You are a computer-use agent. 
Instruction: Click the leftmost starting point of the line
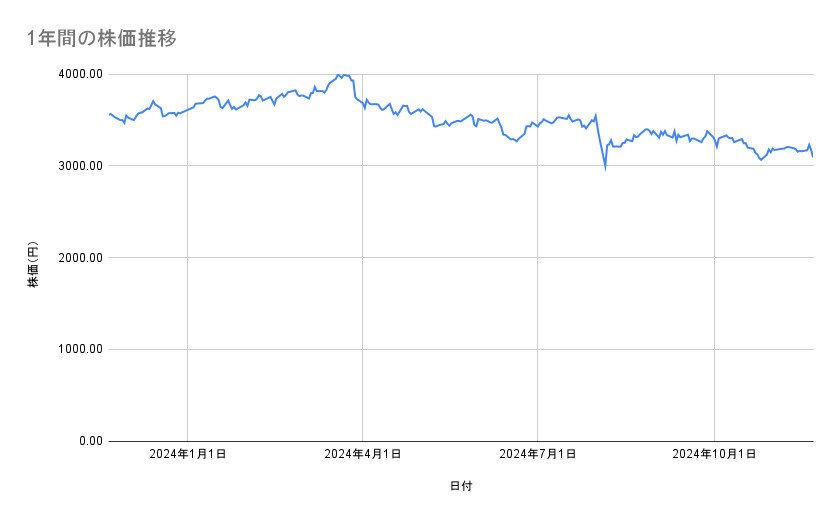tap(109, 114)
